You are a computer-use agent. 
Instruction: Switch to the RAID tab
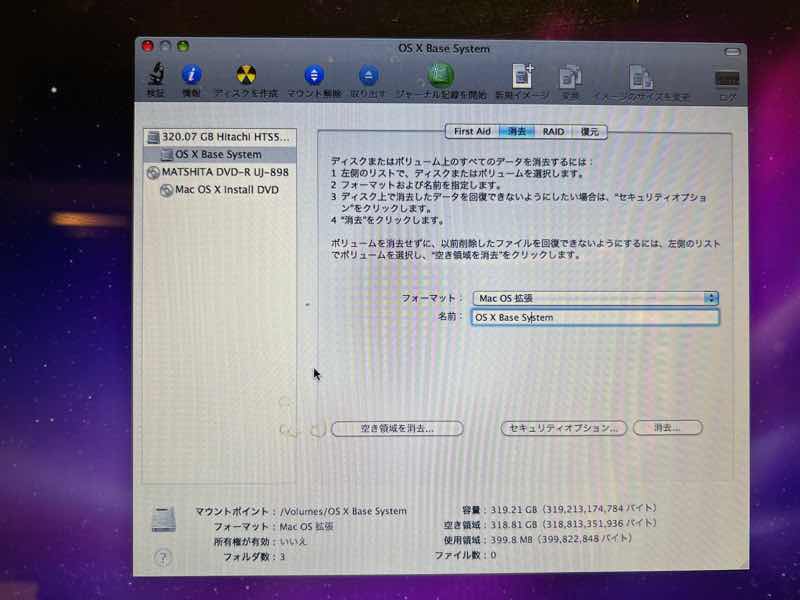click(x=553, y=132)
